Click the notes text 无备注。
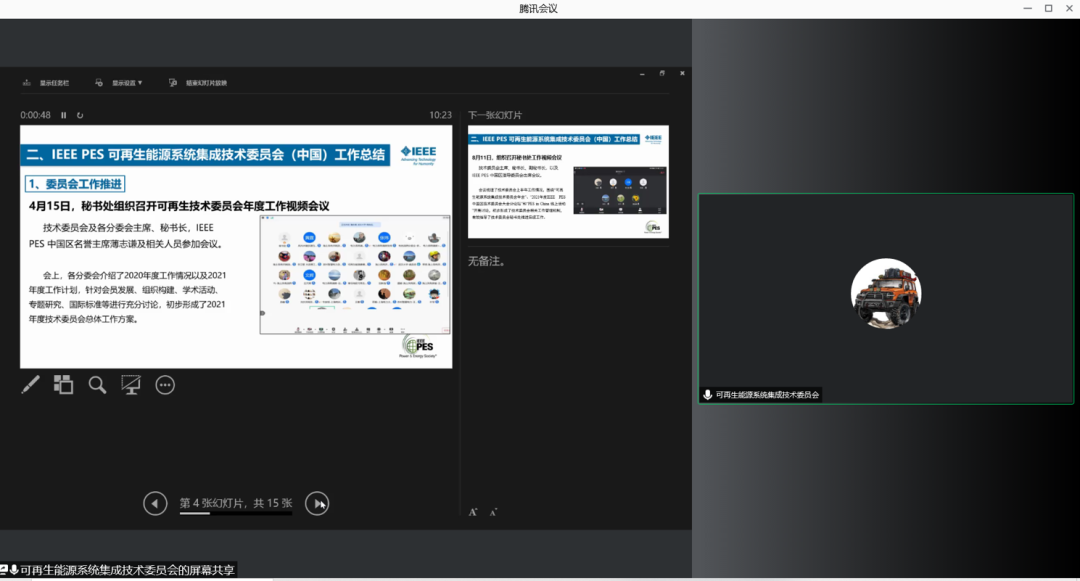This screenshot has height=581, width=1080. [x=487, y=261]
